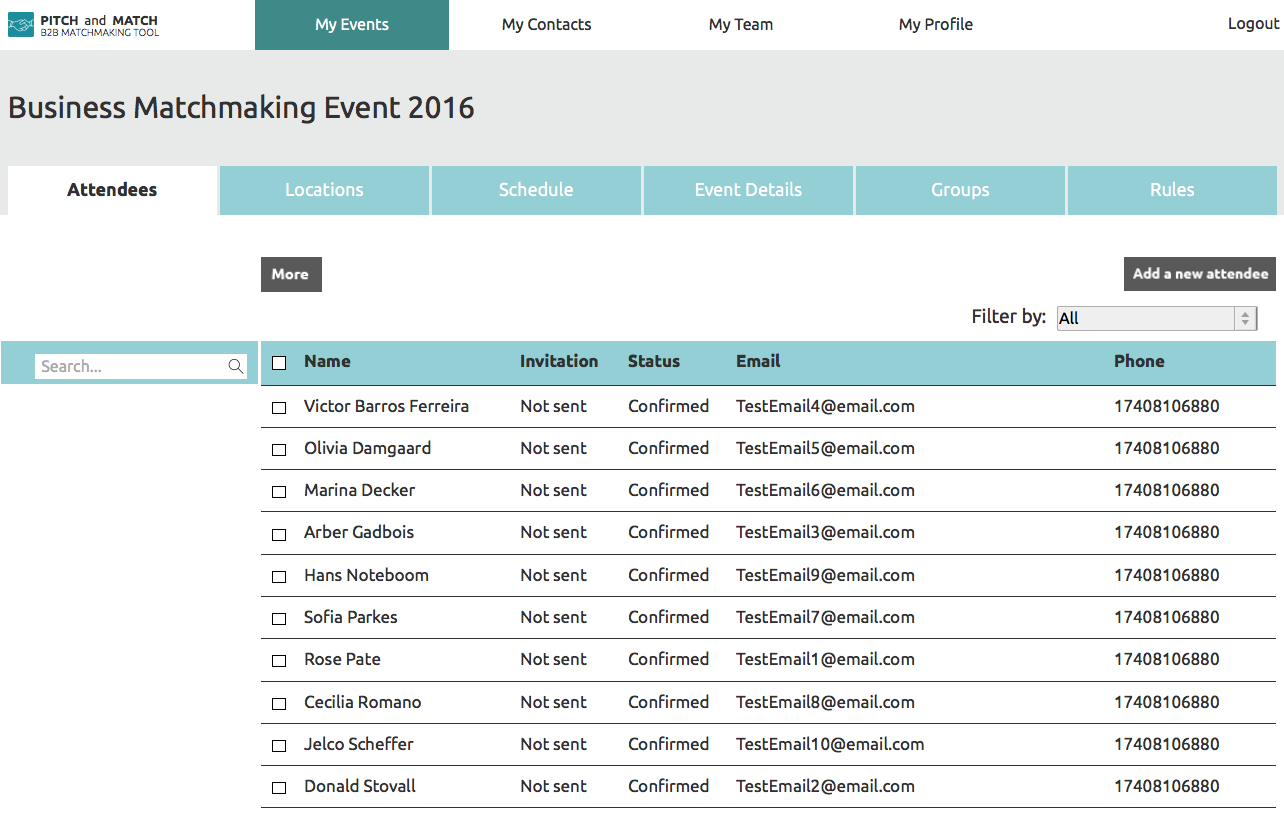The image size is (1284, 817).
Task: Click email TestEmail7@email.com
Action: [x=825, y=617]
